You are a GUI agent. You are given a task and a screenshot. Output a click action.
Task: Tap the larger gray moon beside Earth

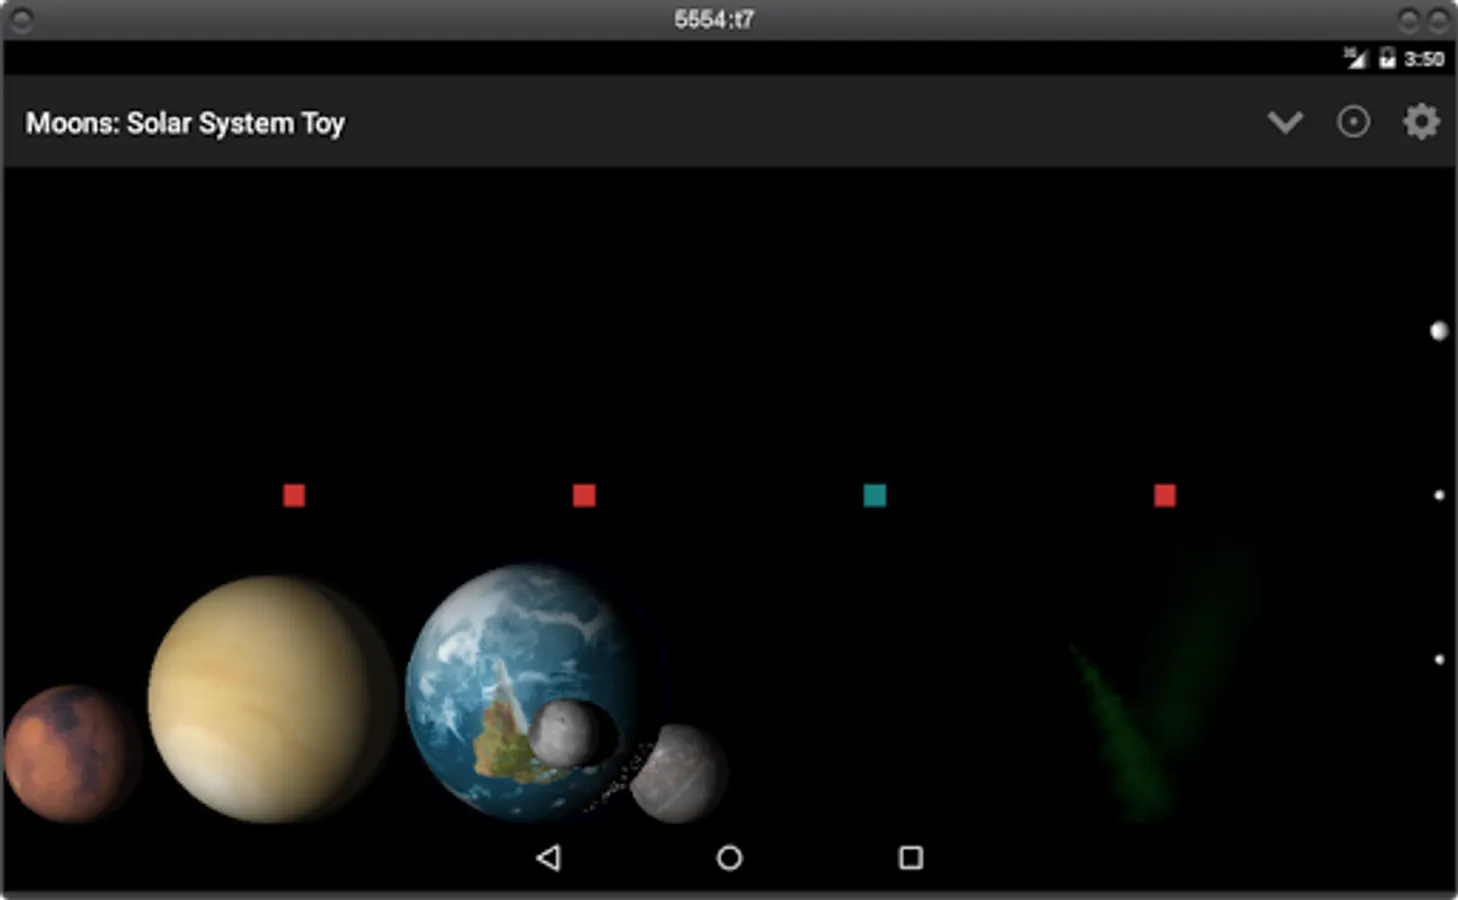(x=678, y=773)
